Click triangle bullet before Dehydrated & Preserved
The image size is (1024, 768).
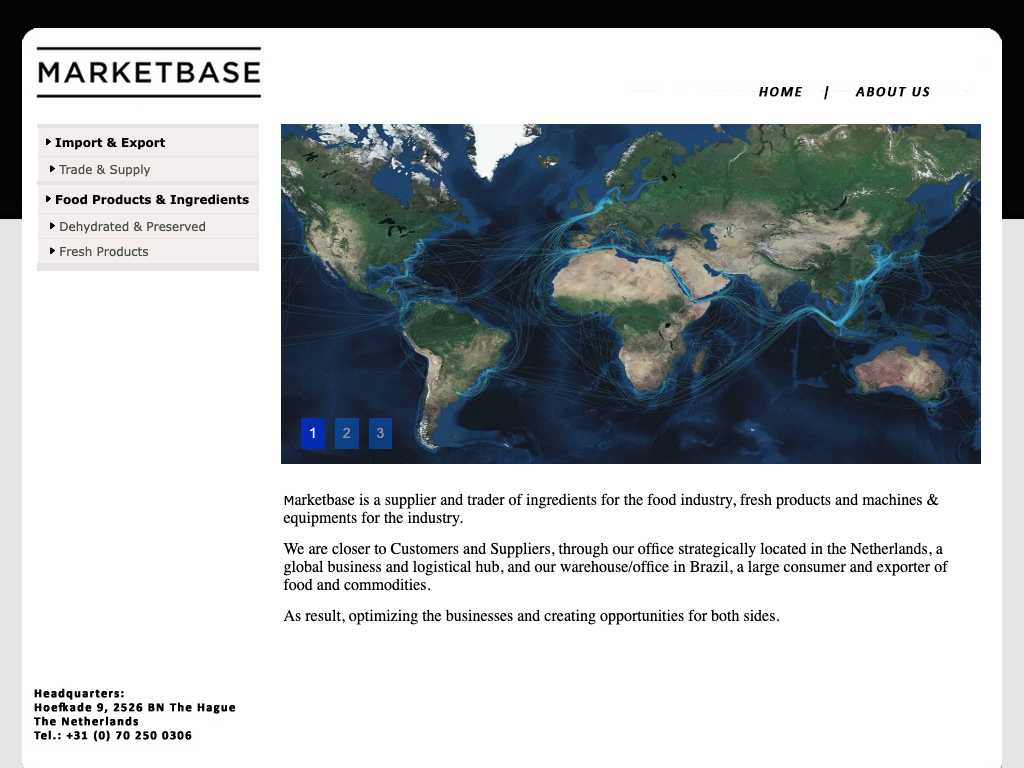coord(53,226)
